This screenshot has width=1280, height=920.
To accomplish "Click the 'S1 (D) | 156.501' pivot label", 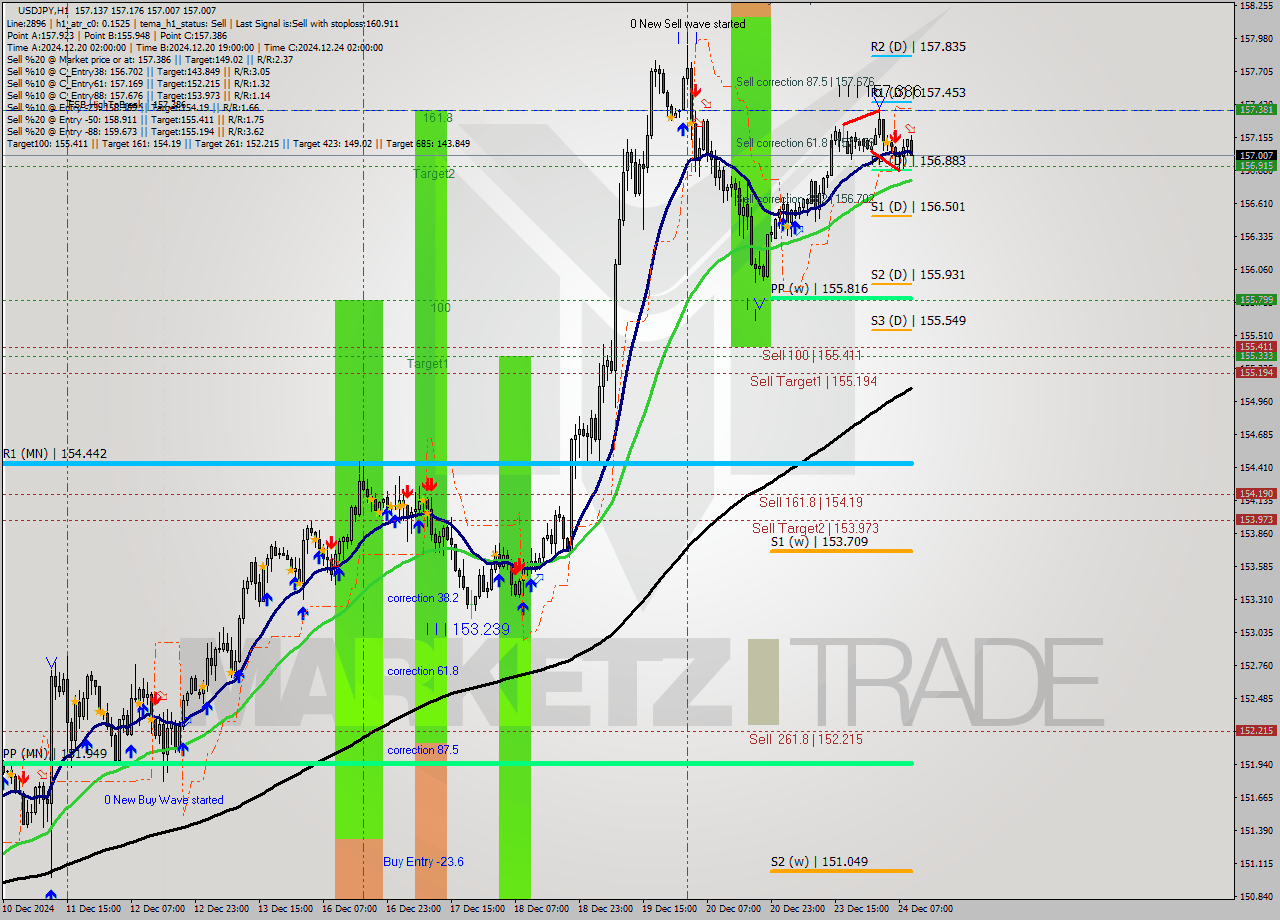I will pyautogui.click(x=917, y=206).
